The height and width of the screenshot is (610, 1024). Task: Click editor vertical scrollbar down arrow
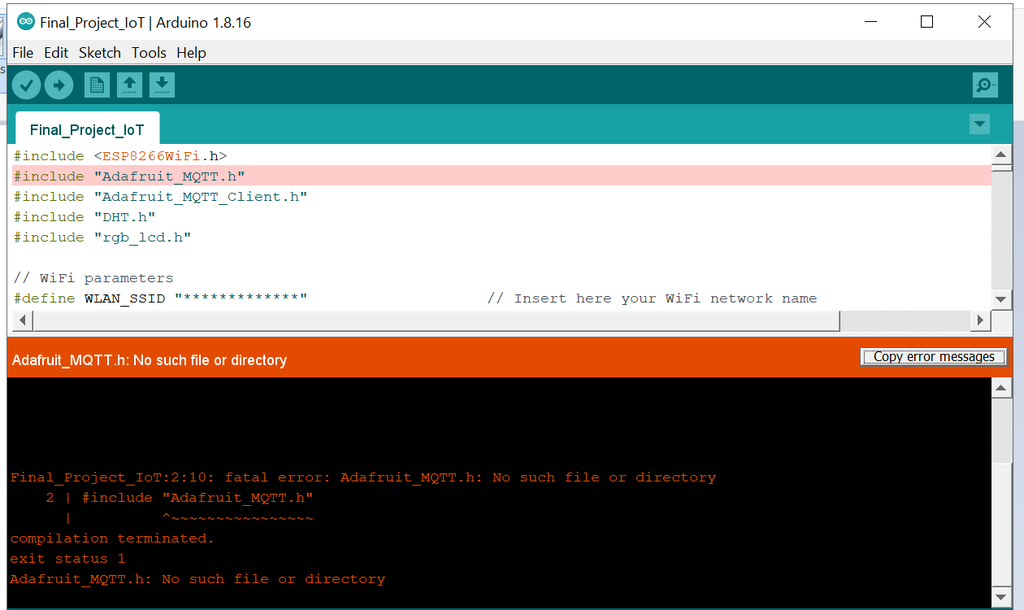(x=1001, y=299)
